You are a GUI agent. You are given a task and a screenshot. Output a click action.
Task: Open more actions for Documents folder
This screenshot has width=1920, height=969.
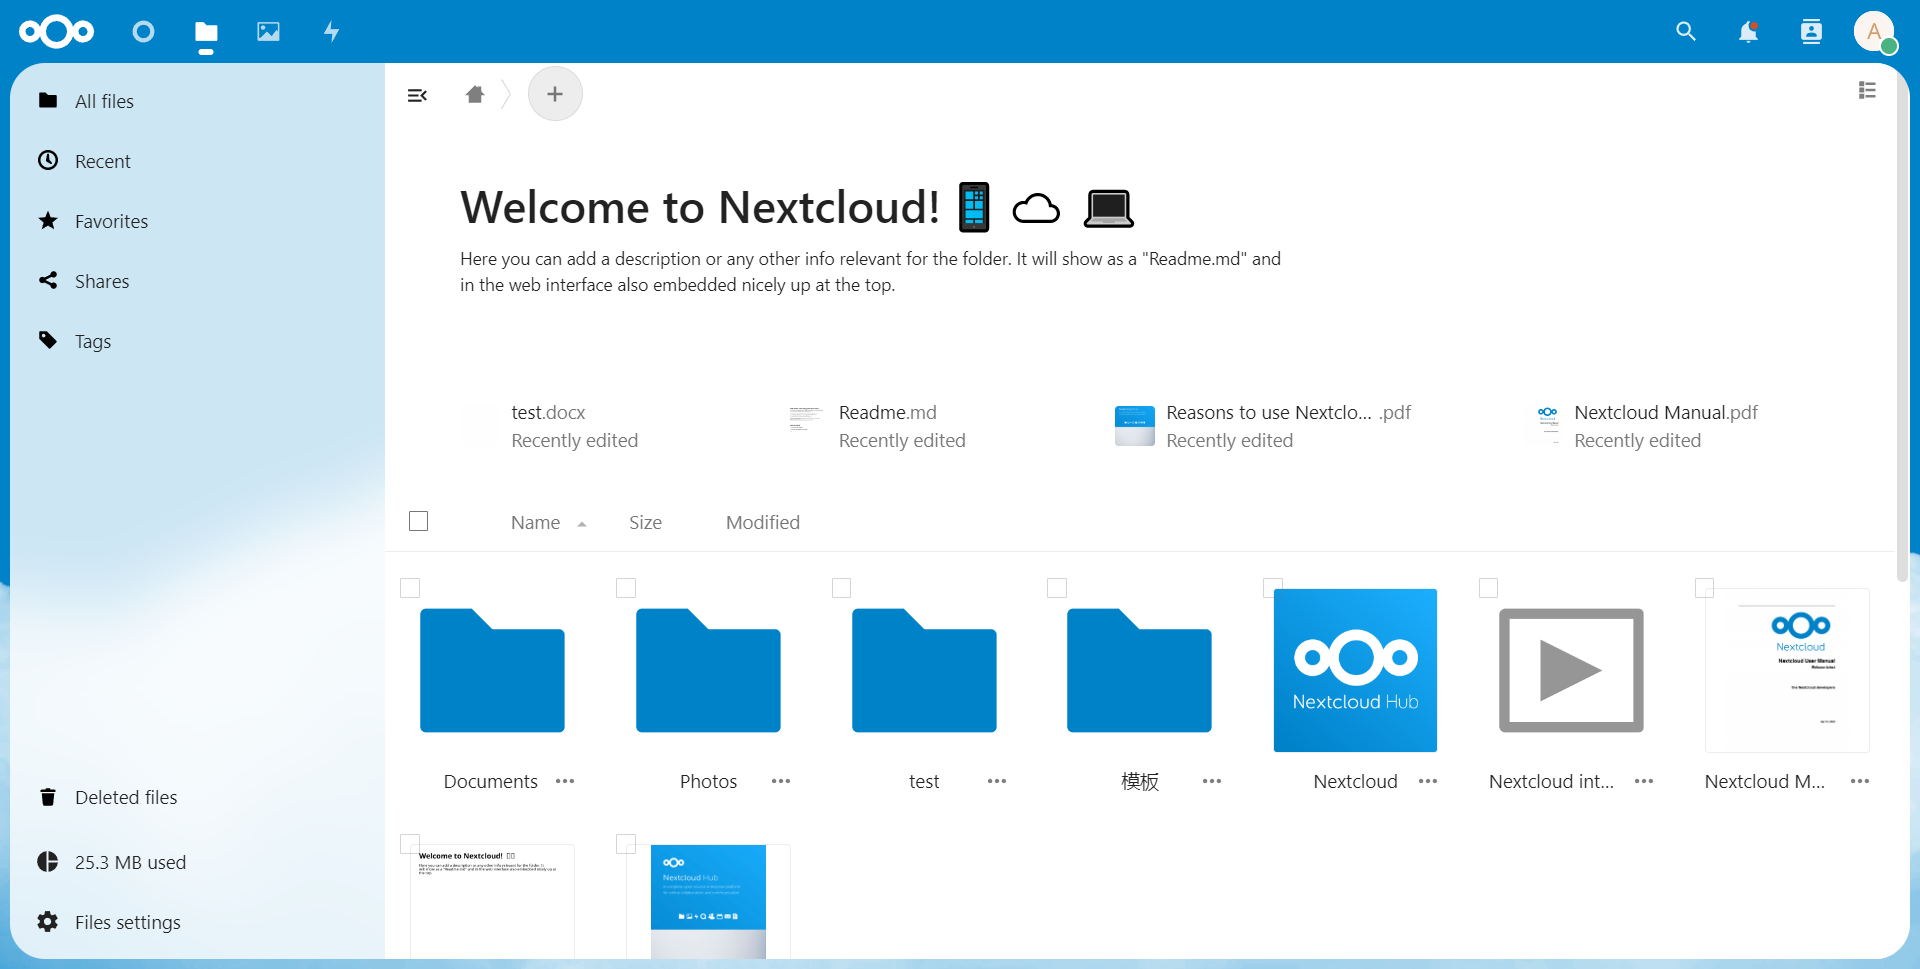click(x=565, y=781)
